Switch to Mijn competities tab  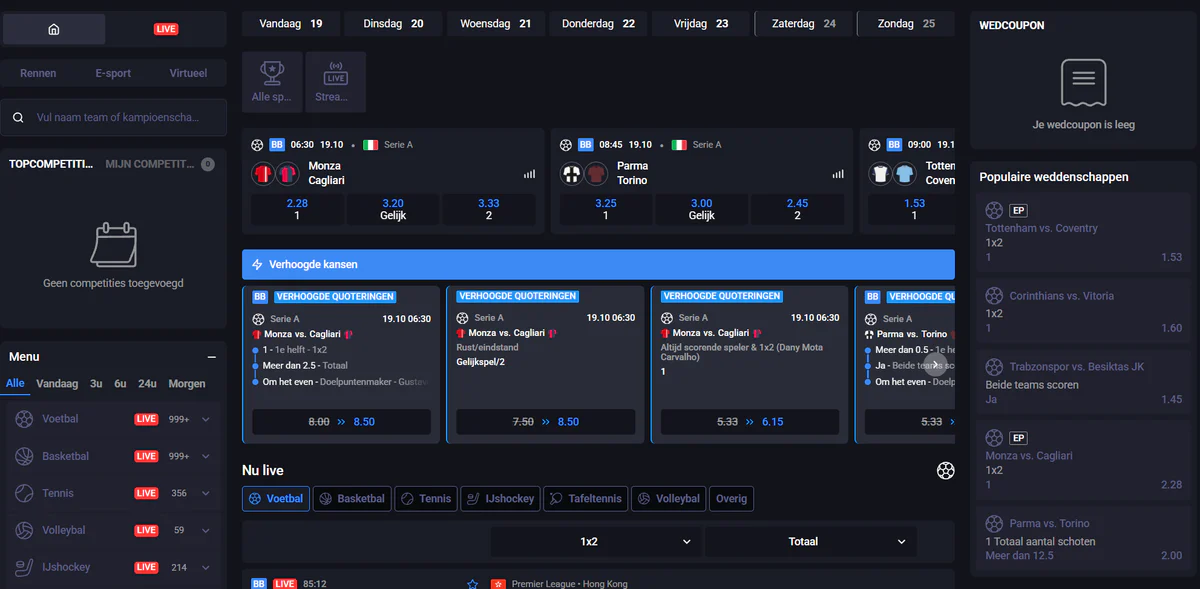click(x=150, y=164)
